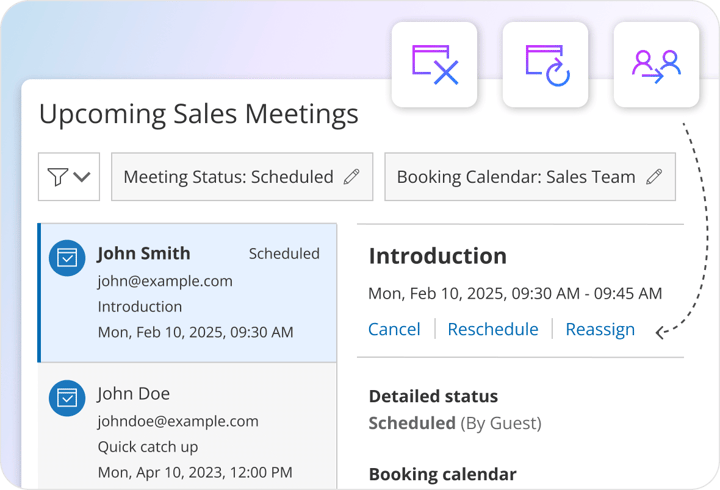Click John Doe's calendar check icon
Screen dimensions: 720x490
click(x=66, y=398)
